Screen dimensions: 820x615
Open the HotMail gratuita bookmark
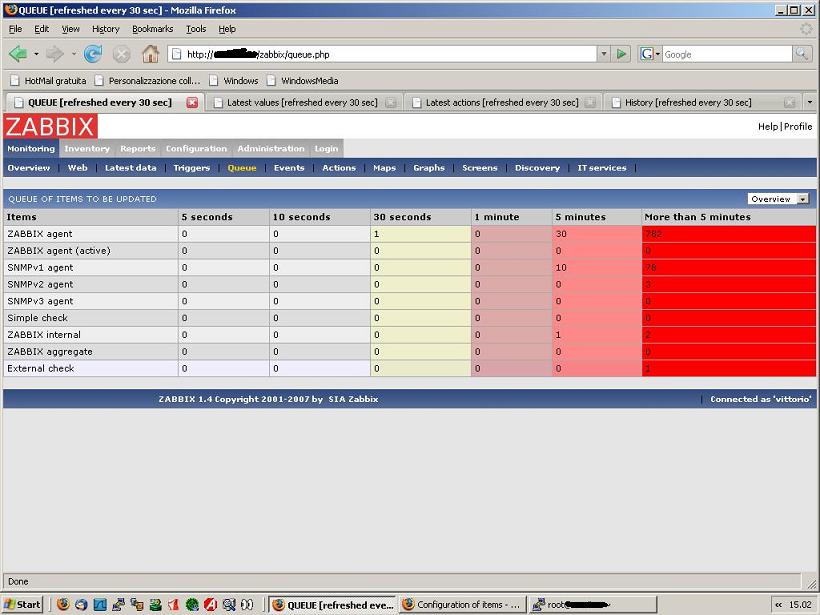(x=49, y=81)
